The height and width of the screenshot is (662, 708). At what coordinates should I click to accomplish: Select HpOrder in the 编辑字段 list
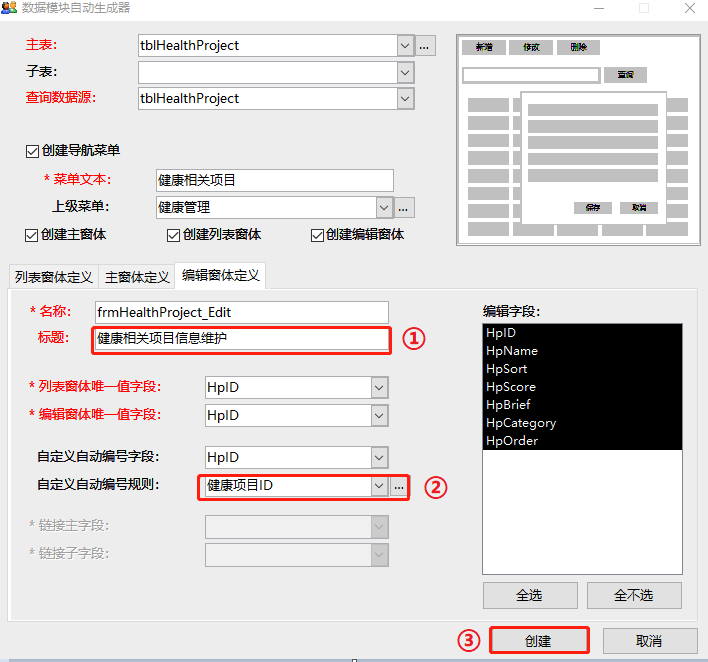click(582, 441)
